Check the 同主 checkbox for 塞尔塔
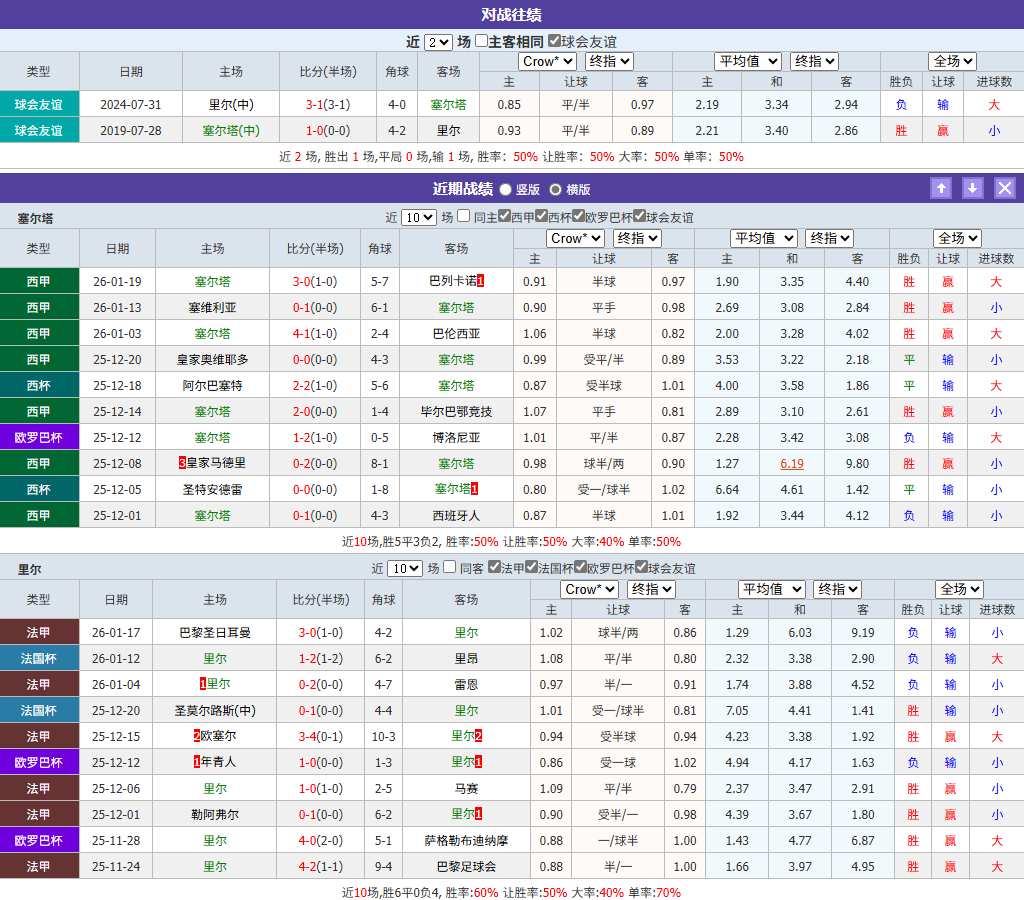 [x=461, y=217]
